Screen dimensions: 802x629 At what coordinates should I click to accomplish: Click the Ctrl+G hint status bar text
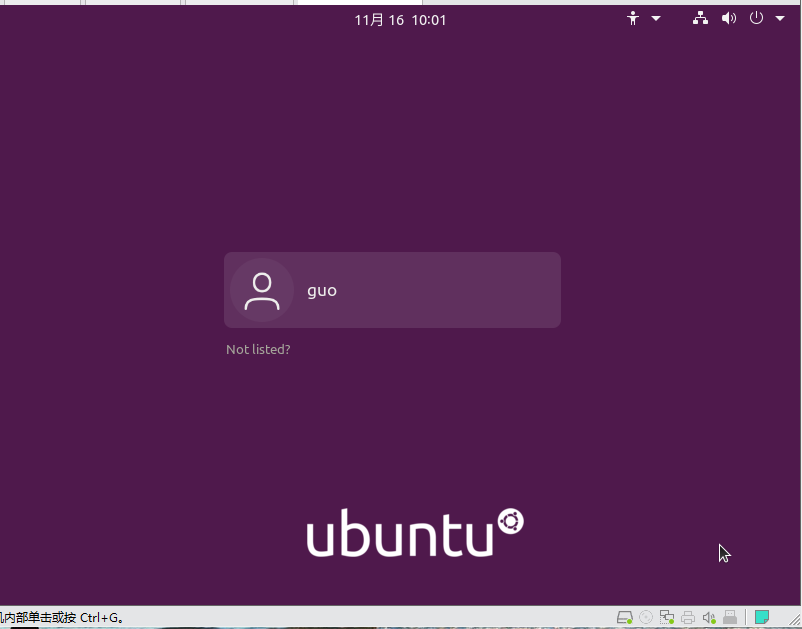point(61,618)
